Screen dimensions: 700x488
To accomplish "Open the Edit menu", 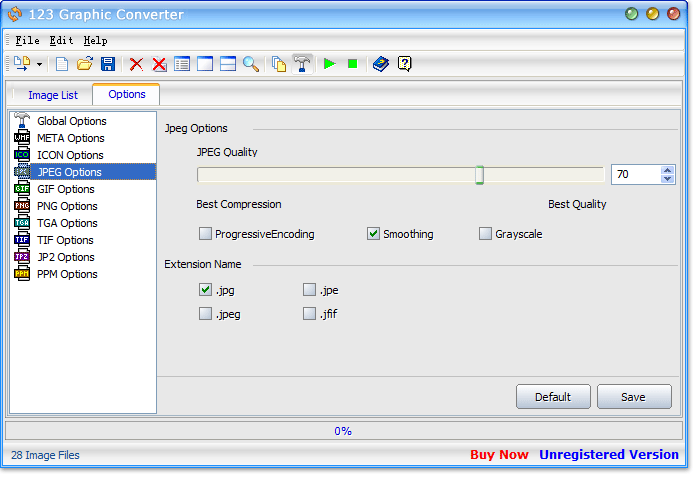I will [x=61, y=41].
